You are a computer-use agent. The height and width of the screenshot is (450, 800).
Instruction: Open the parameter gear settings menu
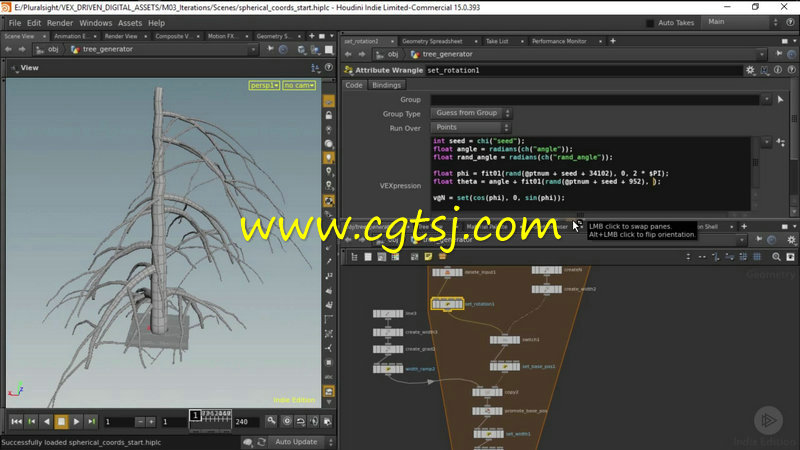[750, 70]
